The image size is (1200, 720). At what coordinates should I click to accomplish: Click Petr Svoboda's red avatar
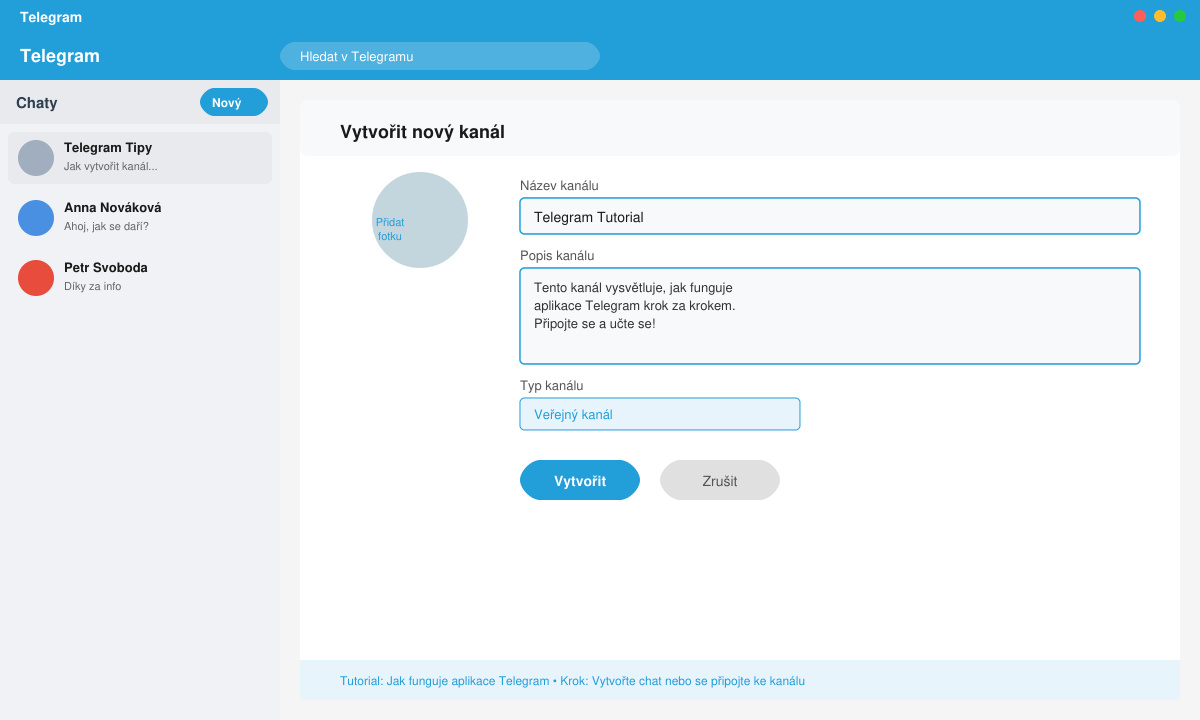(x=36, y=278)
